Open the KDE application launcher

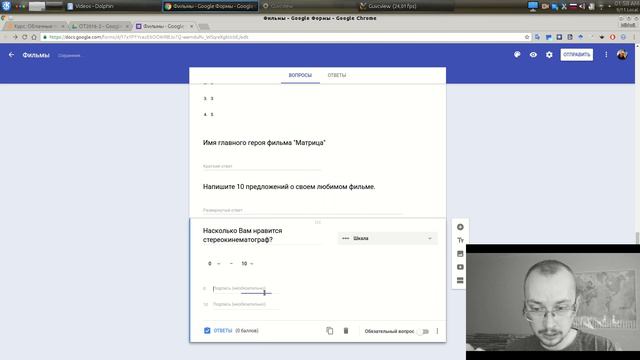6,6
